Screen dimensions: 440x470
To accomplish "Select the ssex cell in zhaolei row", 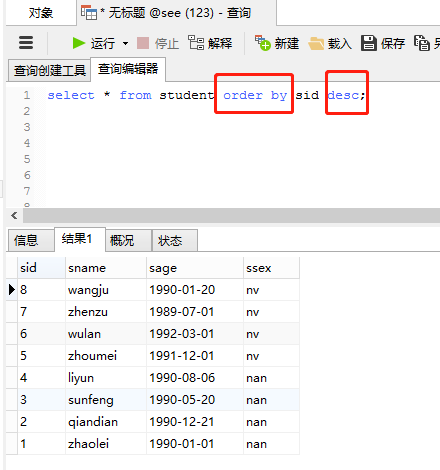I will point(271,444).
